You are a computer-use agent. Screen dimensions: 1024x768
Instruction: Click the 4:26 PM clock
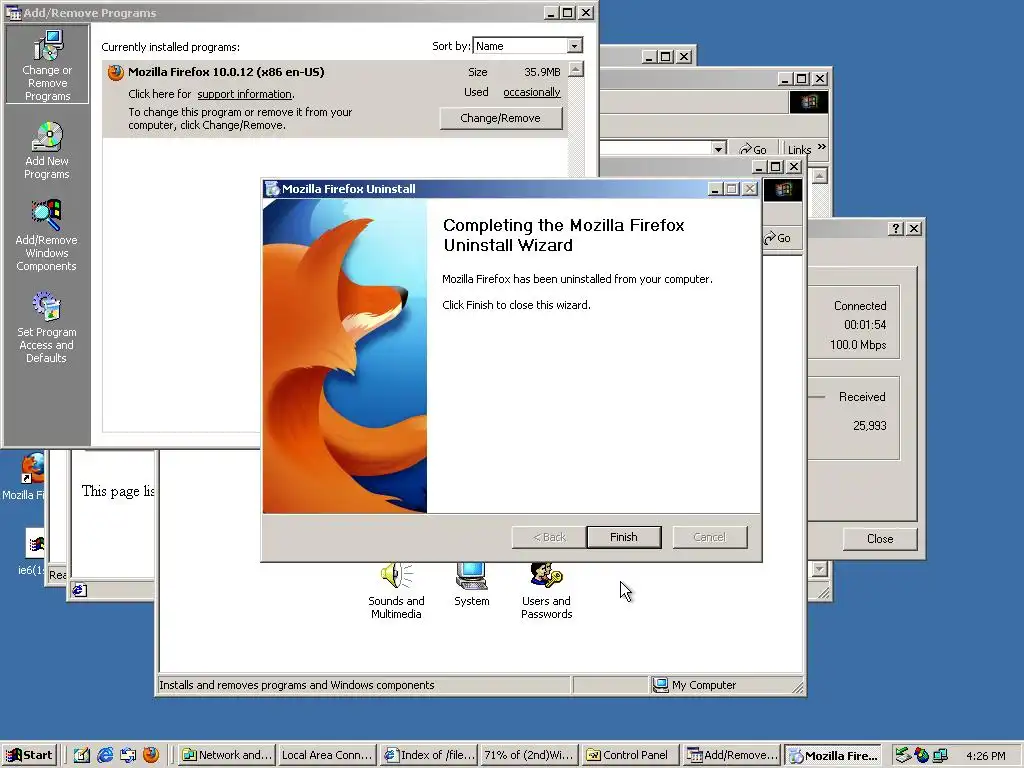pos(985,756)
